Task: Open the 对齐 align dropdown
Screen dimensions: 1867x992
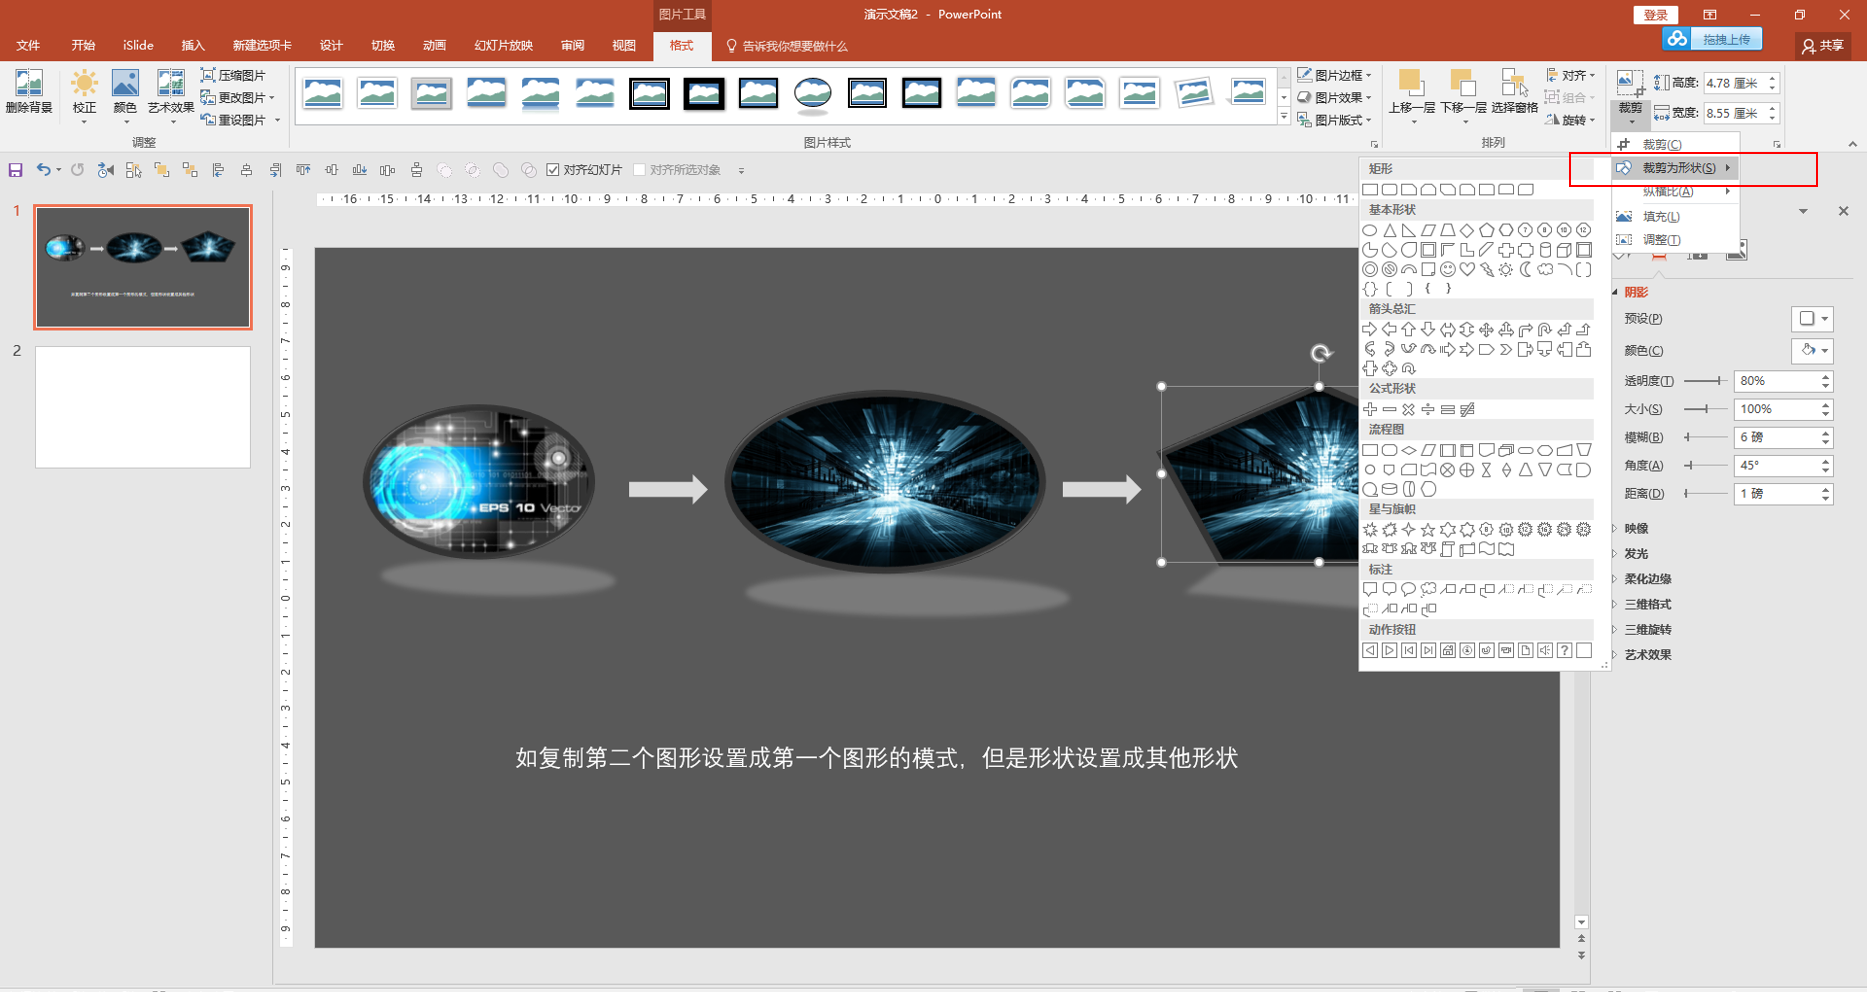Action: (1570, 75)
